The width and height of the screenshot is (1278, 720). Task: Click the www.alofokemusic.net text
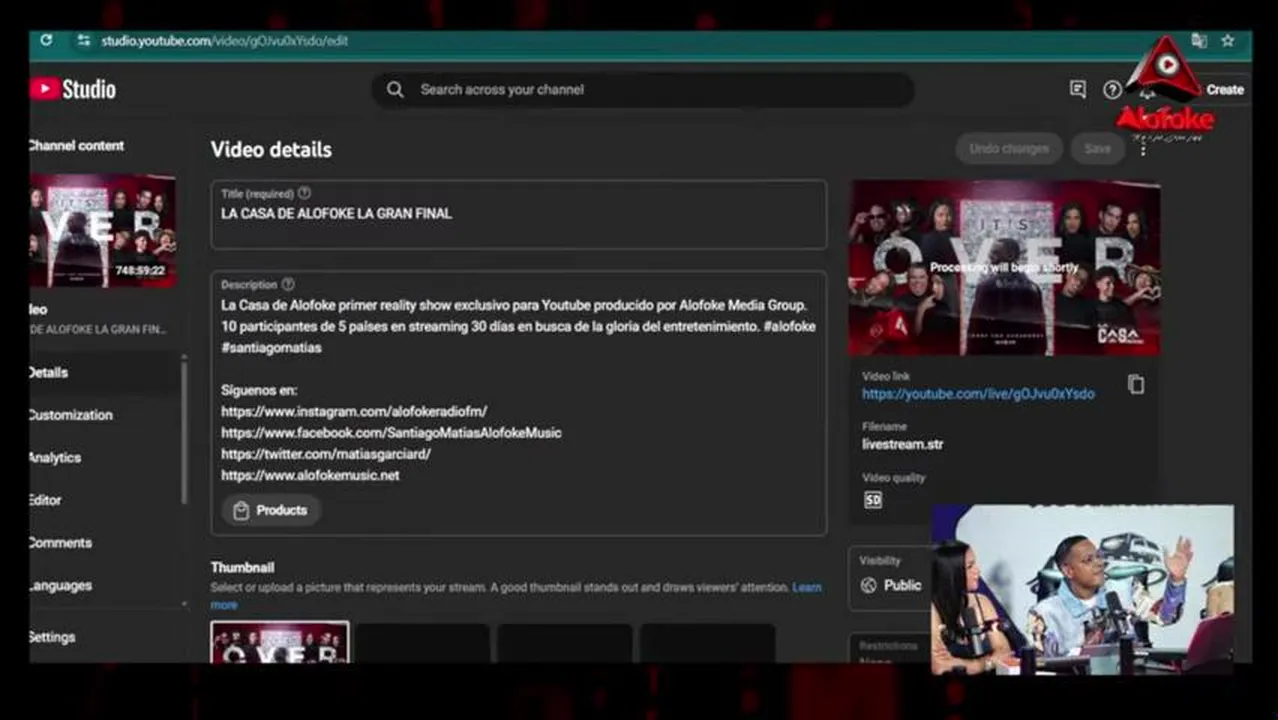(x=310, y=476)
